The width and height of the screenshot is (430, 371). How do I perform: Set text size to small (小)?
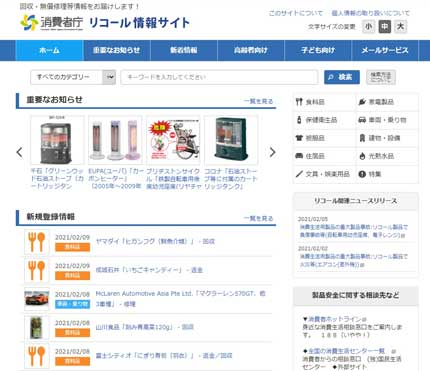pyautogui.click(x=368, y=26)
